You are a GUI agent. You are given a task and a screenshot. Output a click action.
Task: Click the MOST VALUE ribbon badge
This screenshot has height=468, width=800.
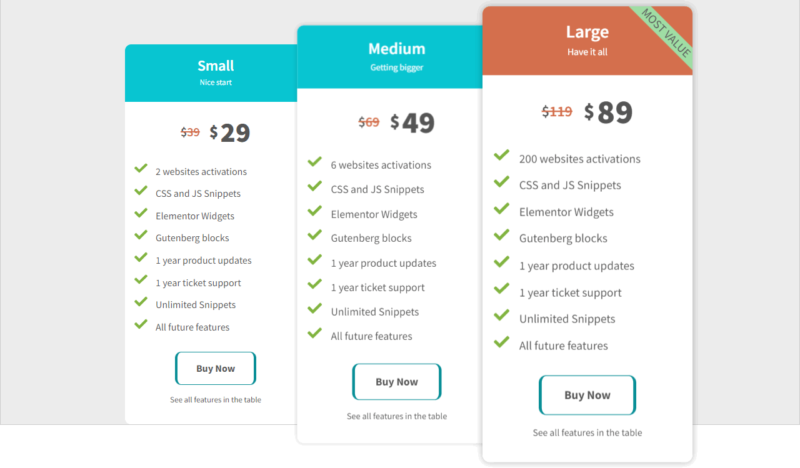tap(665, 34)
